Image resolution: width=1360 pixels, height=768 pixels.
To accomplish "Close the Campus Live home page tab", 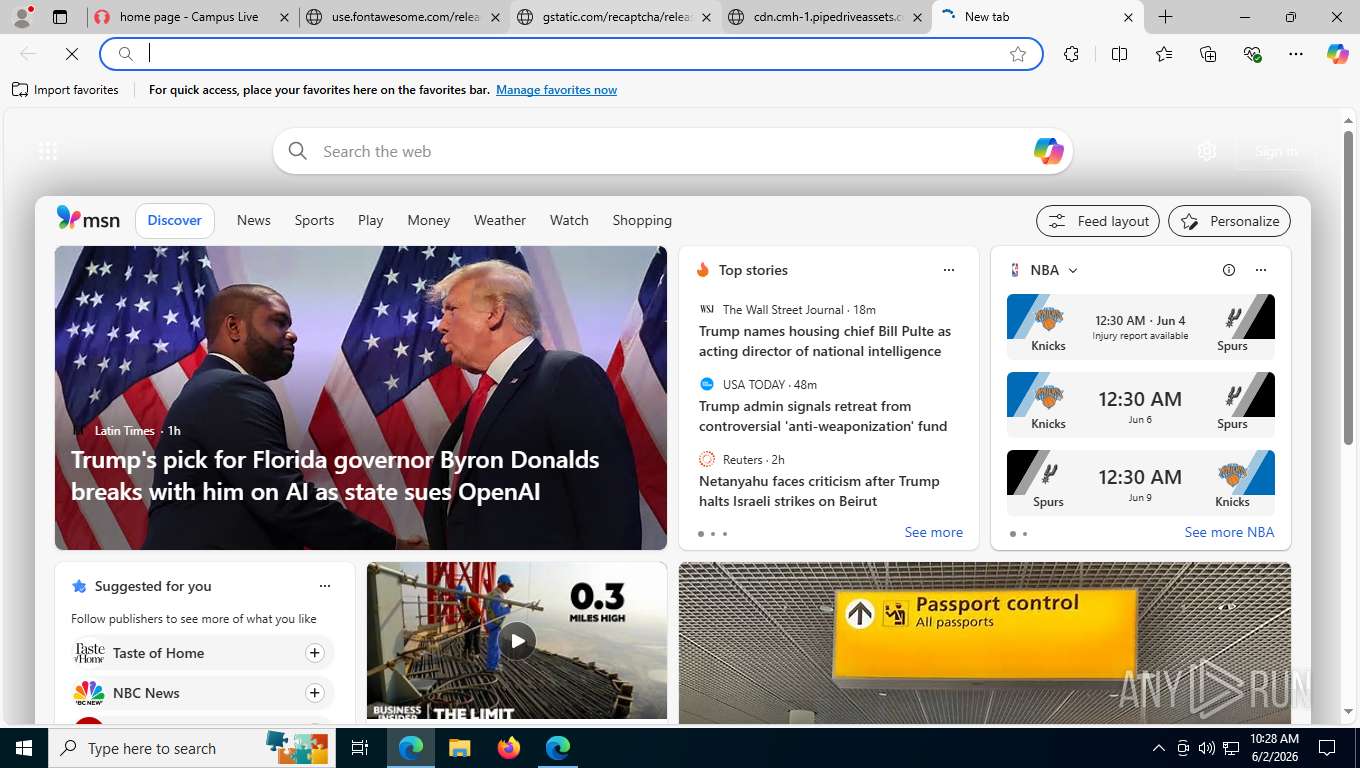I will (283, 17).
